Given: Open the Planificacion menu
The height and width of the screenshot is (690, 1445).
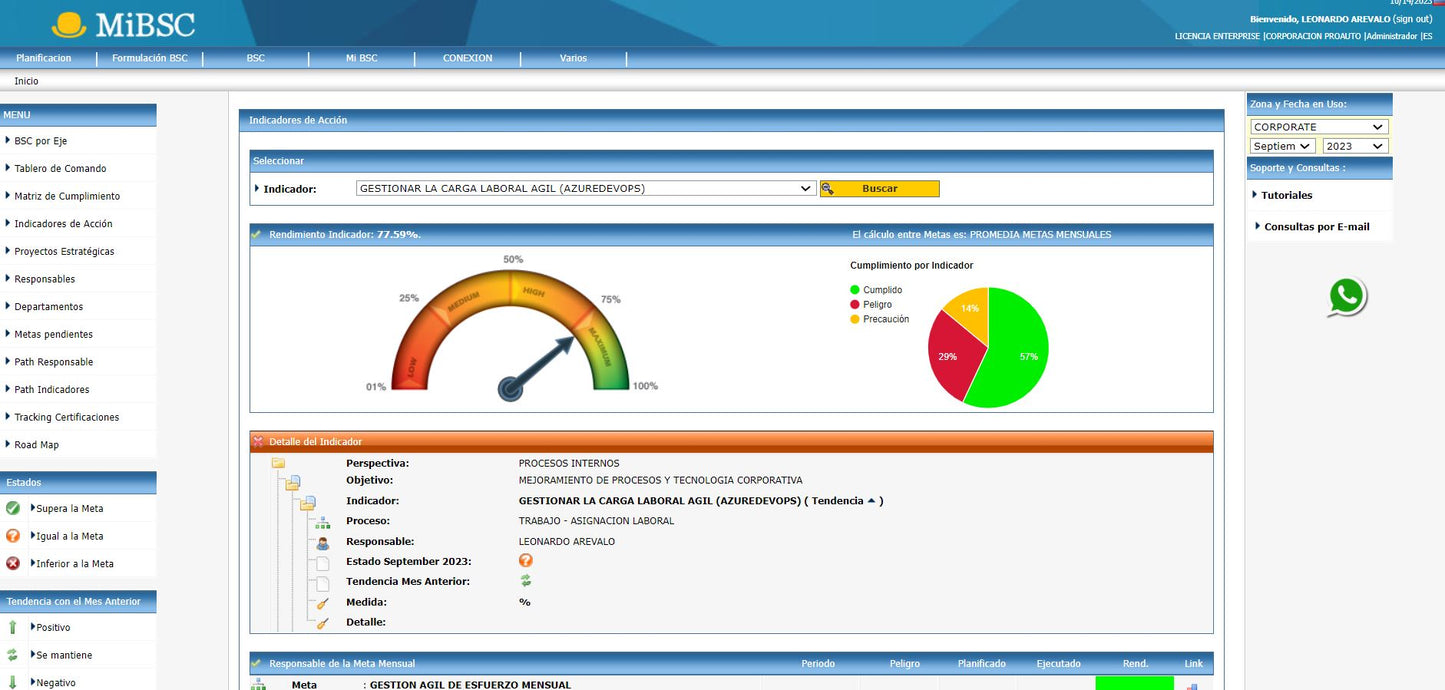Looking at the screenshot, I should pyautogui.click(x=44, y=58).
